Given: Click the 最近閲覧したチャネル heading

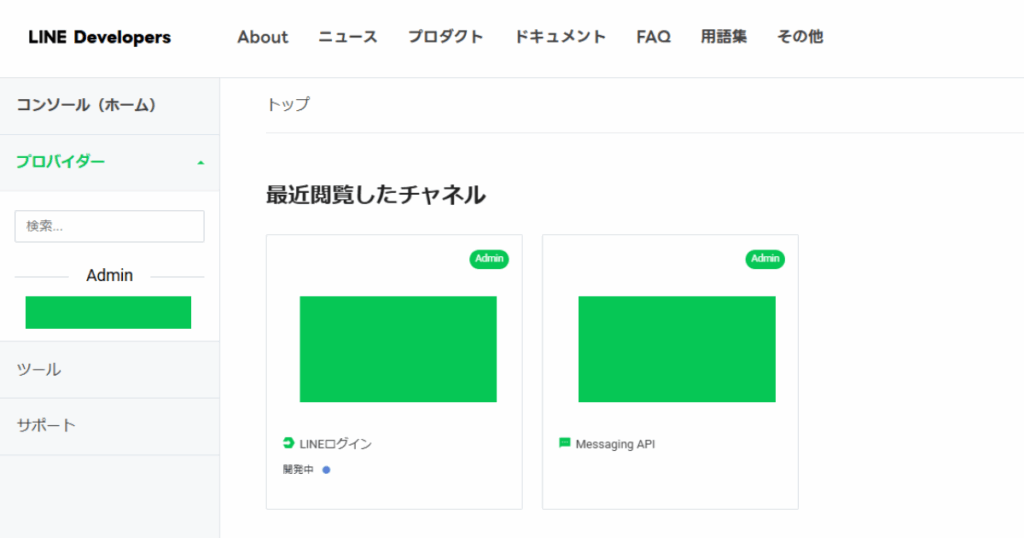Looking at the screenshot, I should [376, 195].
